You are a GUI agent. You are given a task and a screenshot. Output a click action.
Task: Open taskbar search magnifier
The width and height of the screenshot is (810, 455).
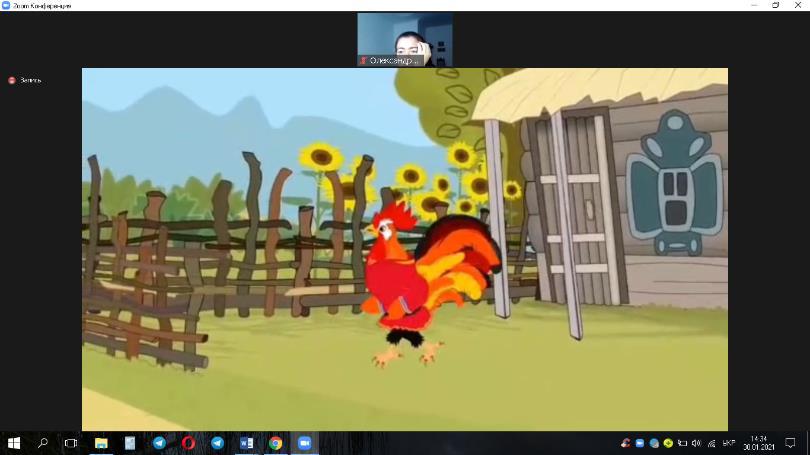click(43, 442)
